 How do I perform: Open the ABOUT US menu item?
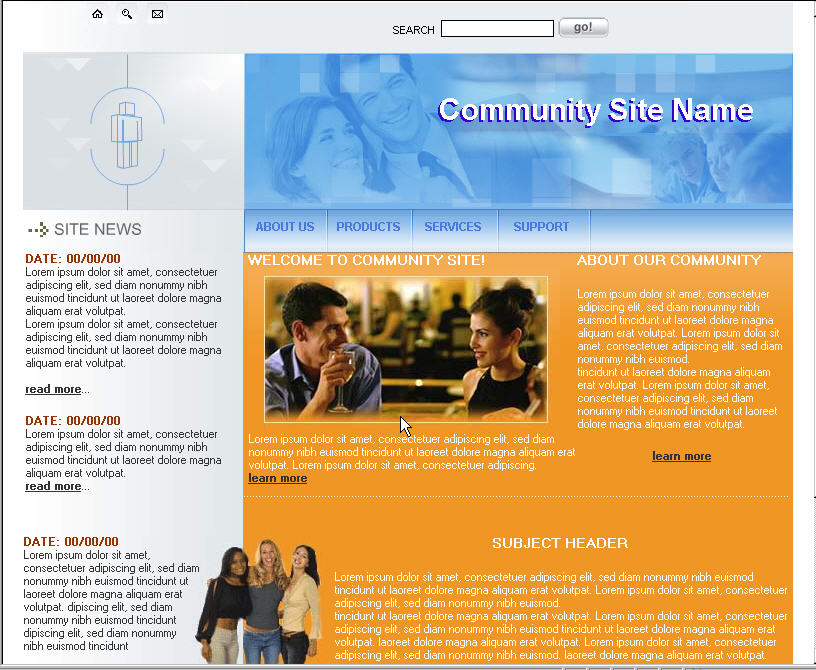pos(285,226)
